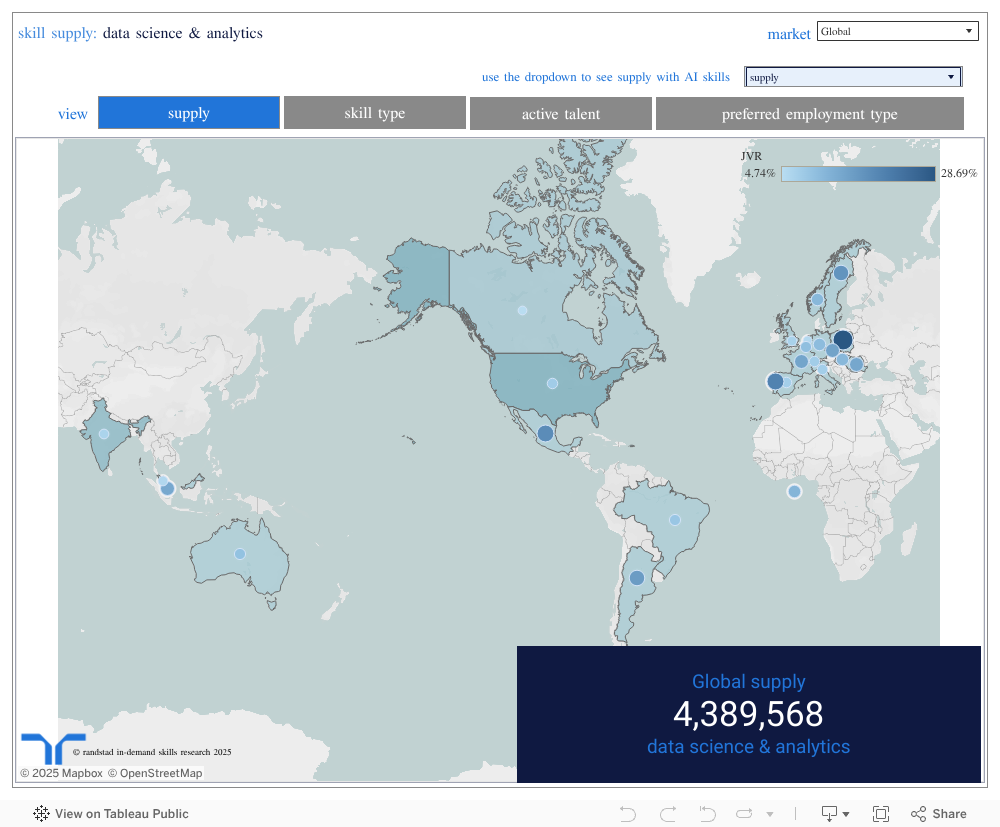The height and width of the screenshot is (827, 1000).
Task: Toggle the fullscreen icon
Action: pyautogui.click(x=881, y=813)
